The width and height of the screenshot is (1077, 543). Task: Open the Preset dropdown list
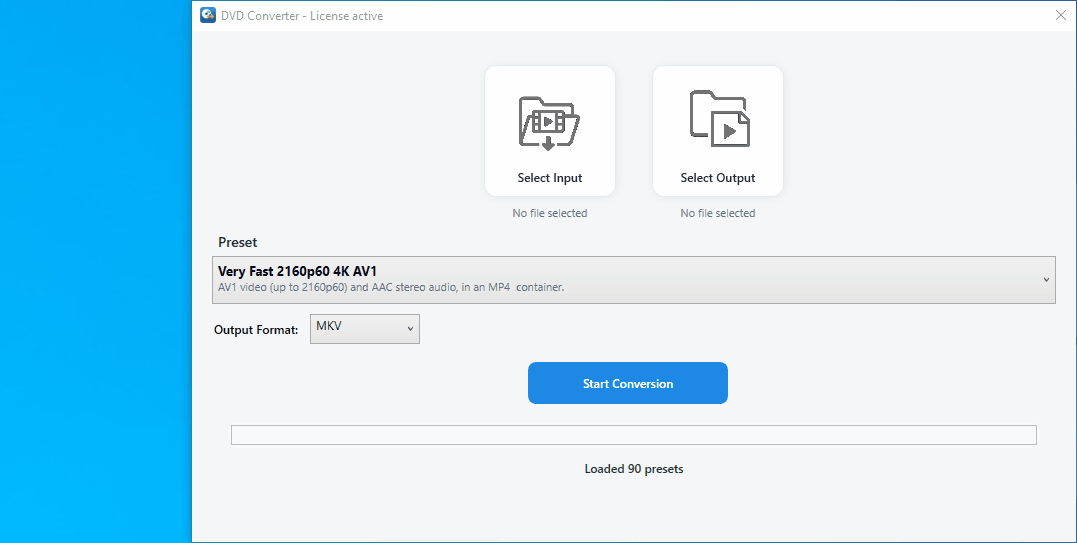[x=634, y=280]
